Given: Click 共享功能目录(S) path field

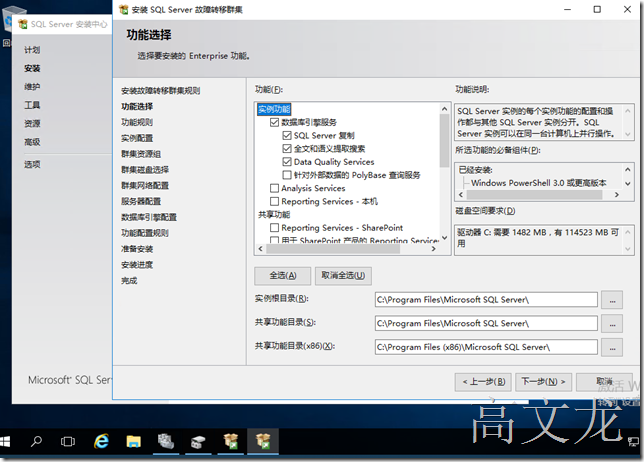Looking at the screenshot, I should pyautogui.click(x=486, y=324).
